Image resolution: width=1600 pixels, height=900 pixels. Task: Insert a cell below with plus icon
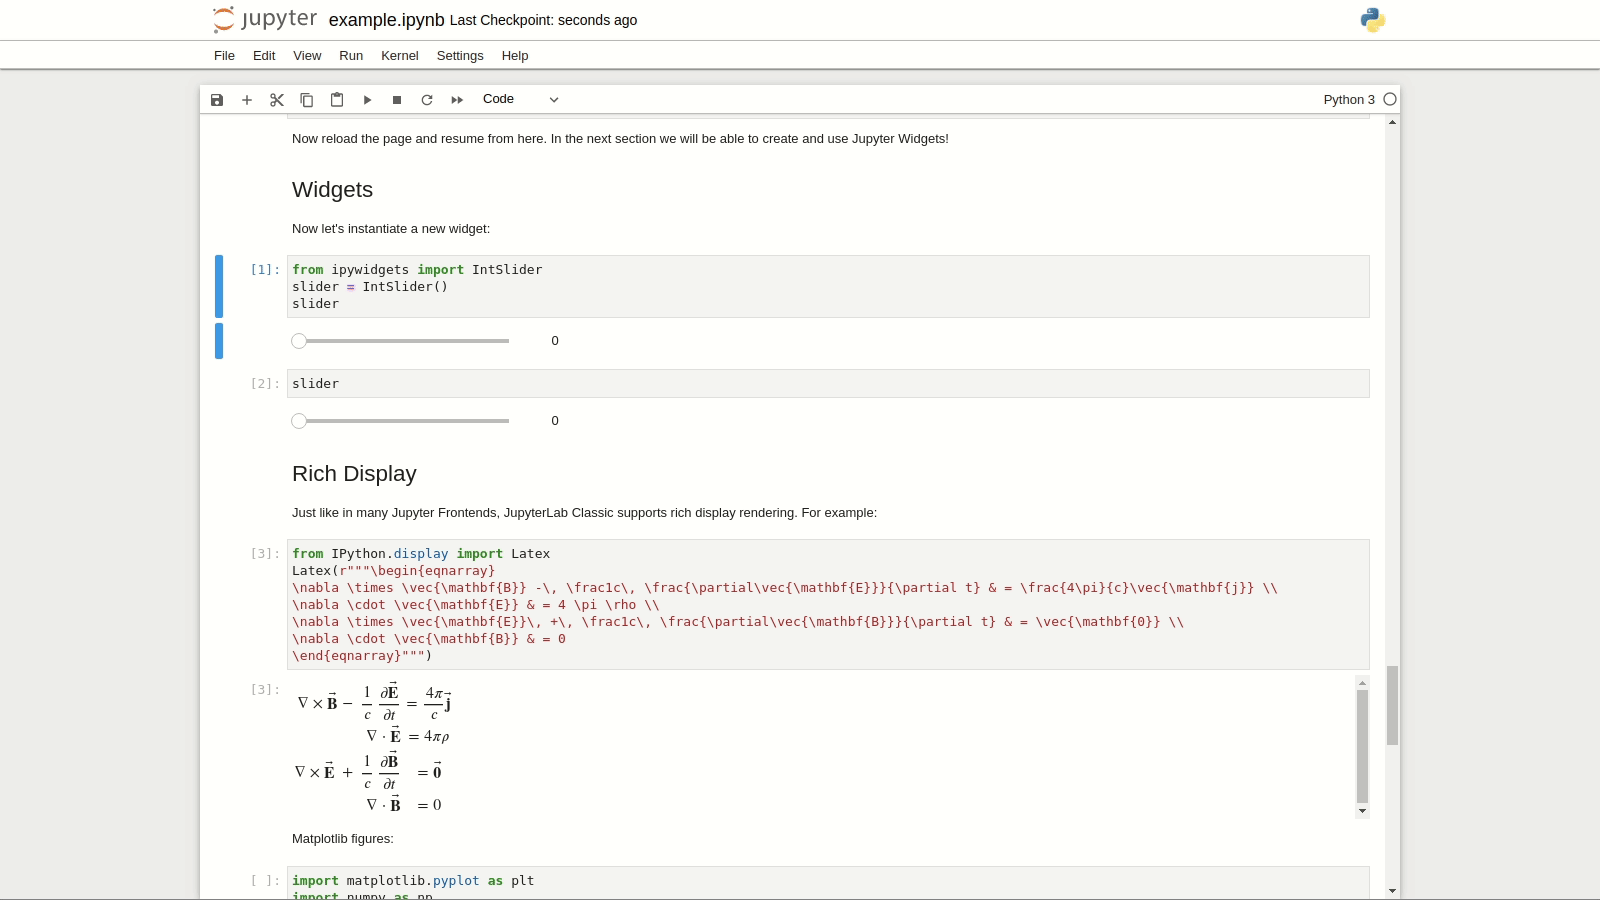click(247, 100)
